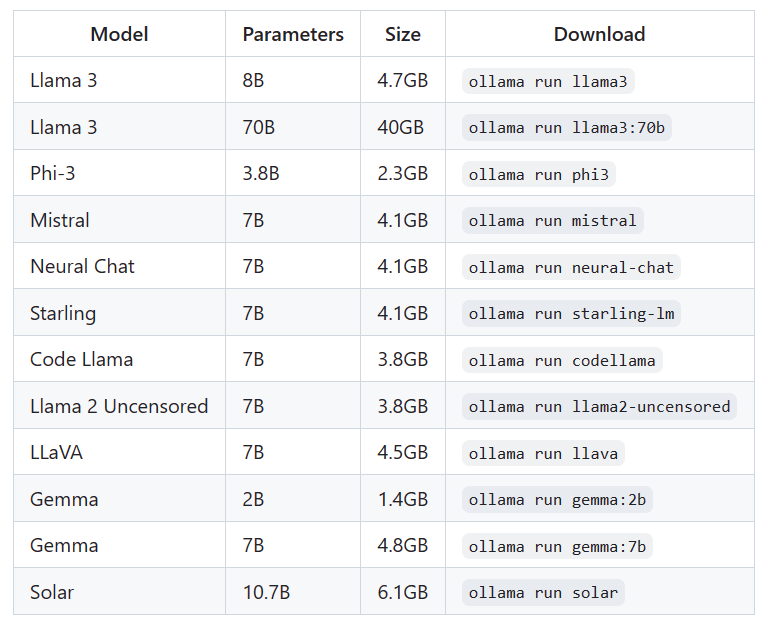
Task: Click the 'ollama run gemma:2b' command
Action: pyautogui.click(x=557, y=499)
